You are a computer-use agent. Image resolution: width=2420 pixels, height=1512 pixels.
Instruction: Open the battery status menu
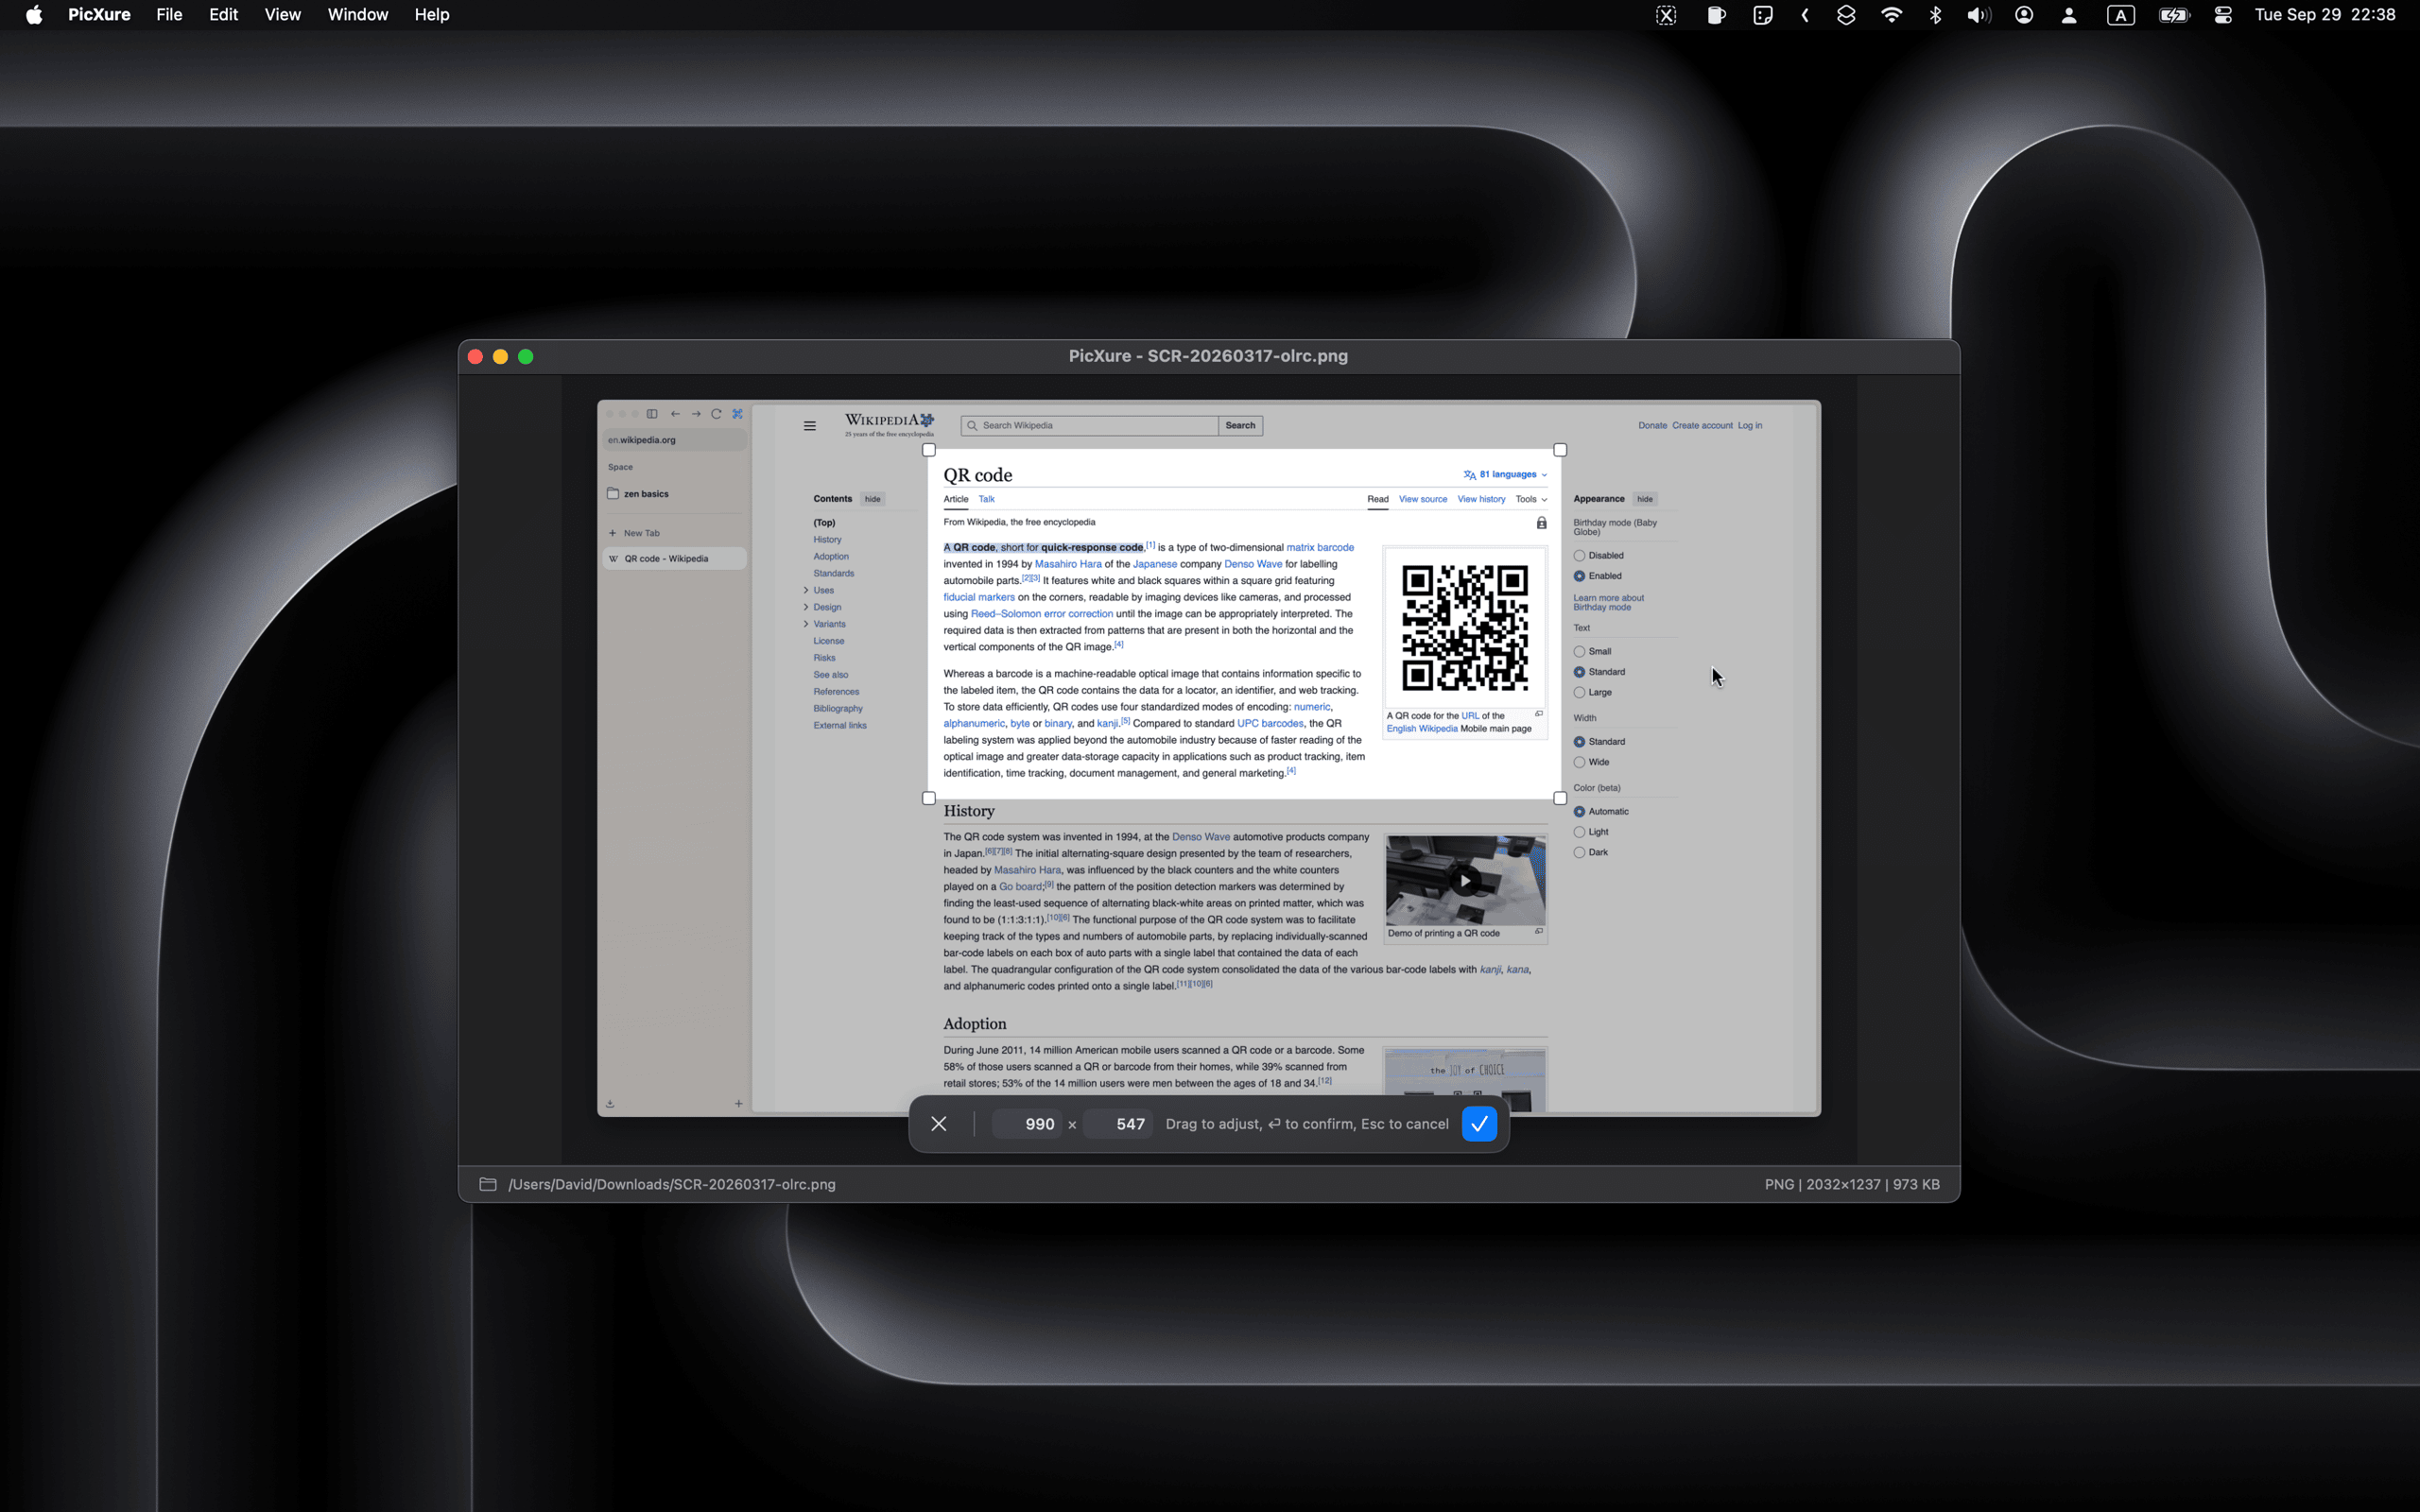tap(2174, 15)
